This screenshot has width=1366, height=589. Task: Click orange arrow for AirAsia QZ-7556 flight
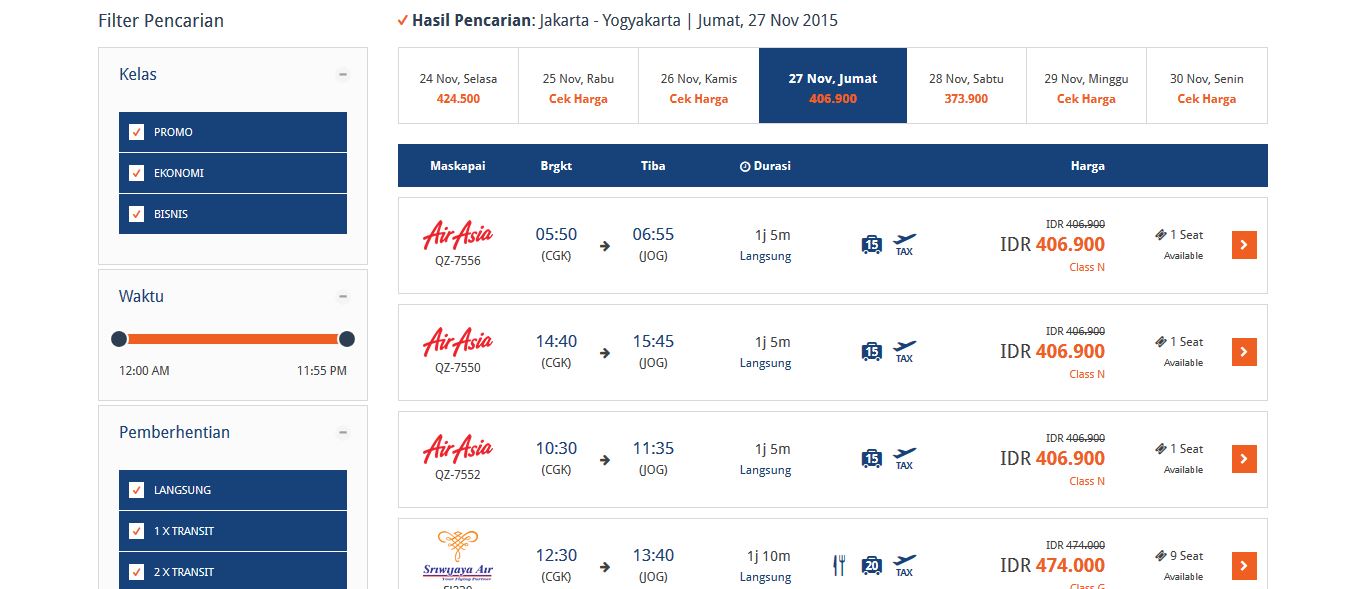tap(1244, 245)
